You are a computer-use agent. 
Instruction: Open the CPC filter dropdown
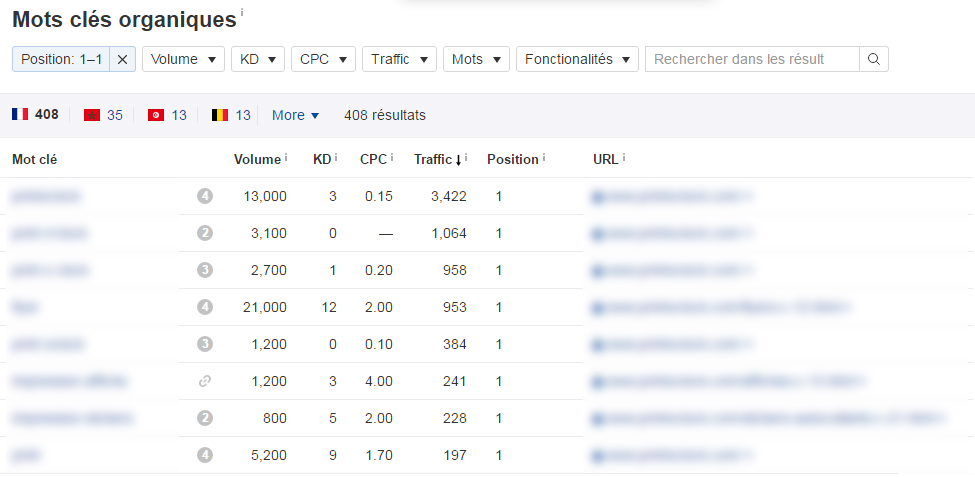tap(323, 59)
